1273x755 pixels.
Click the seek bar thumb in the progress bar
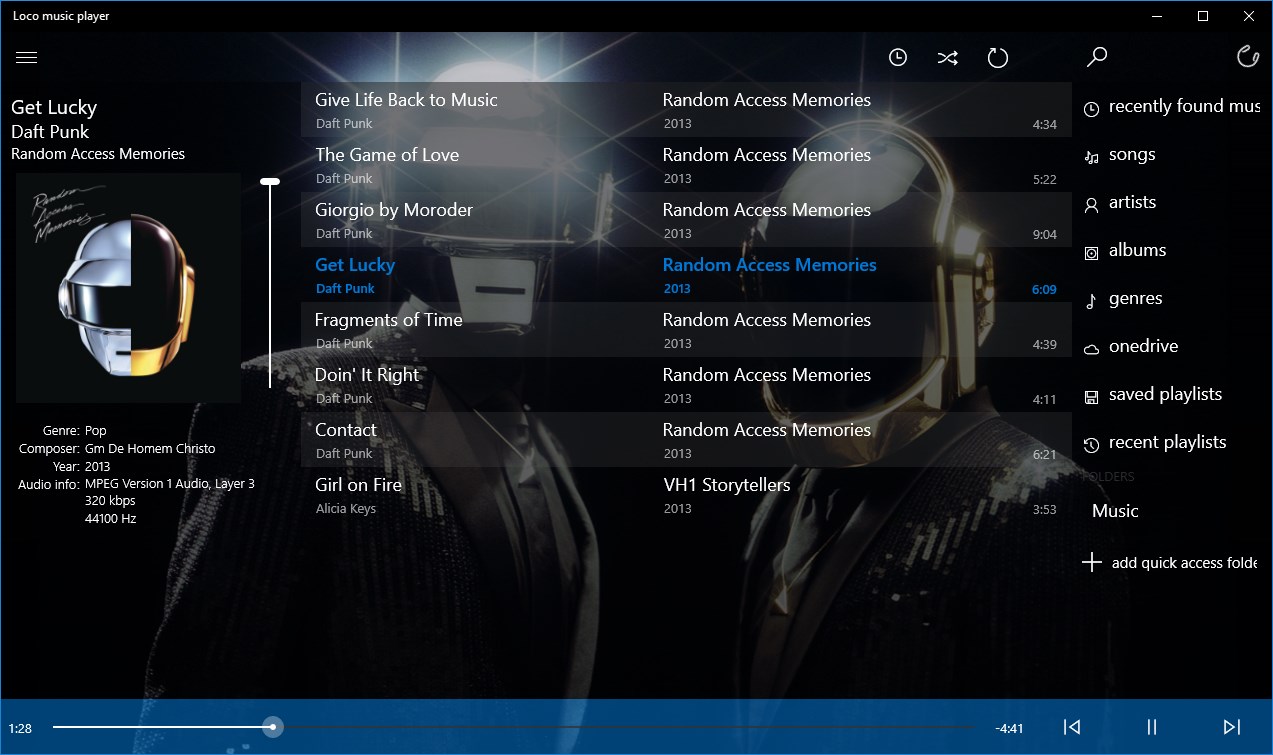pos(273,727)
